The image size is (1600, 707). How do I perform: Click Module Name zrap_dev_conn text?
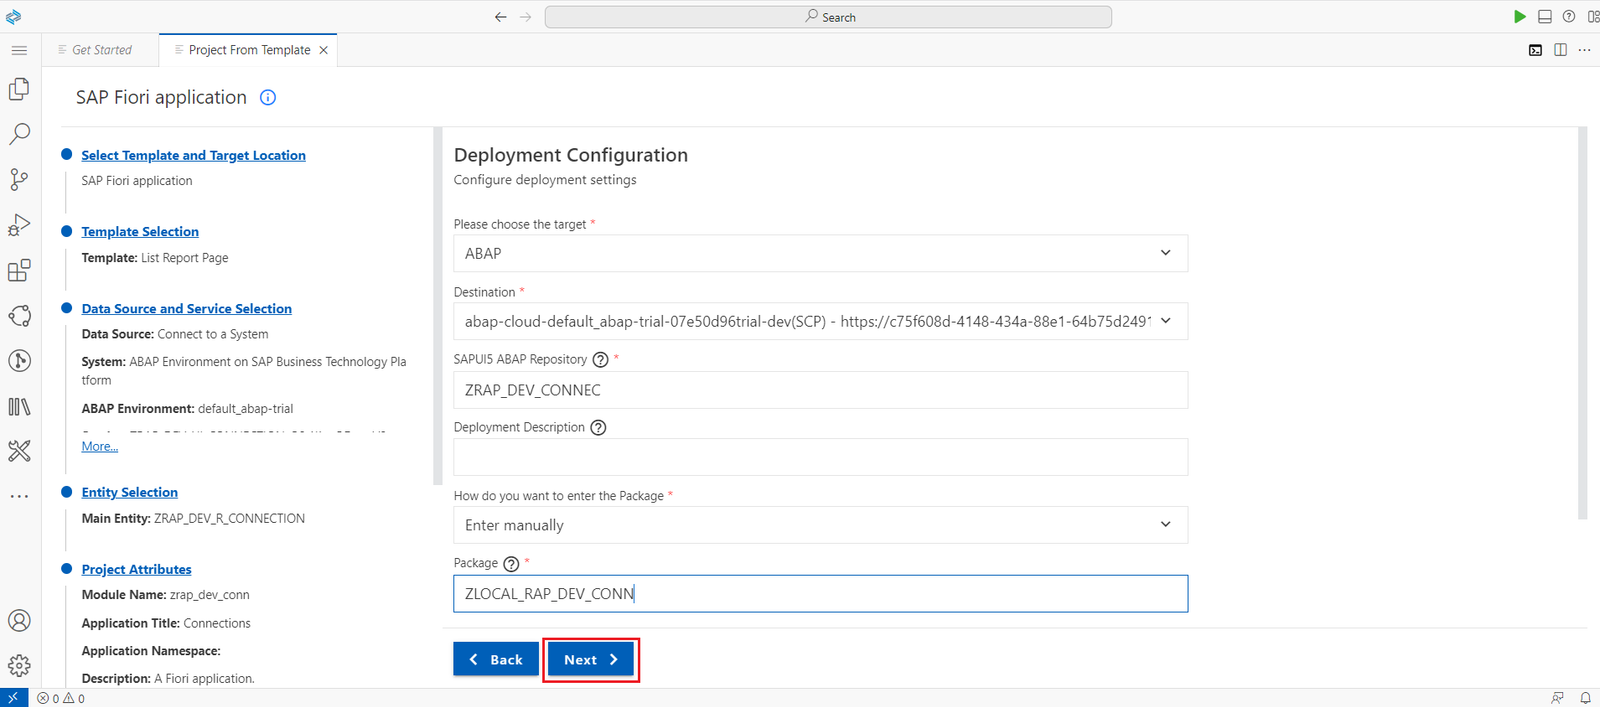(166, 595)
